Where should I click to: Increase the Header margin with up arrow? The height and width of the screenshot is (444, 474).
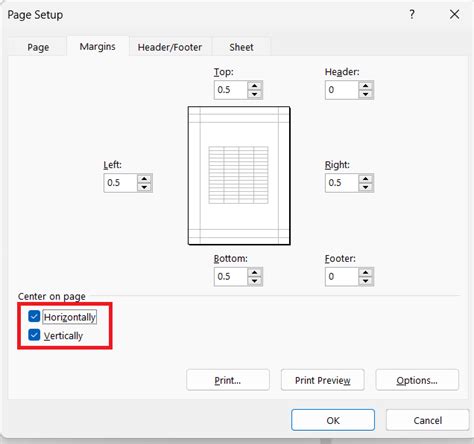click(366, 86)
